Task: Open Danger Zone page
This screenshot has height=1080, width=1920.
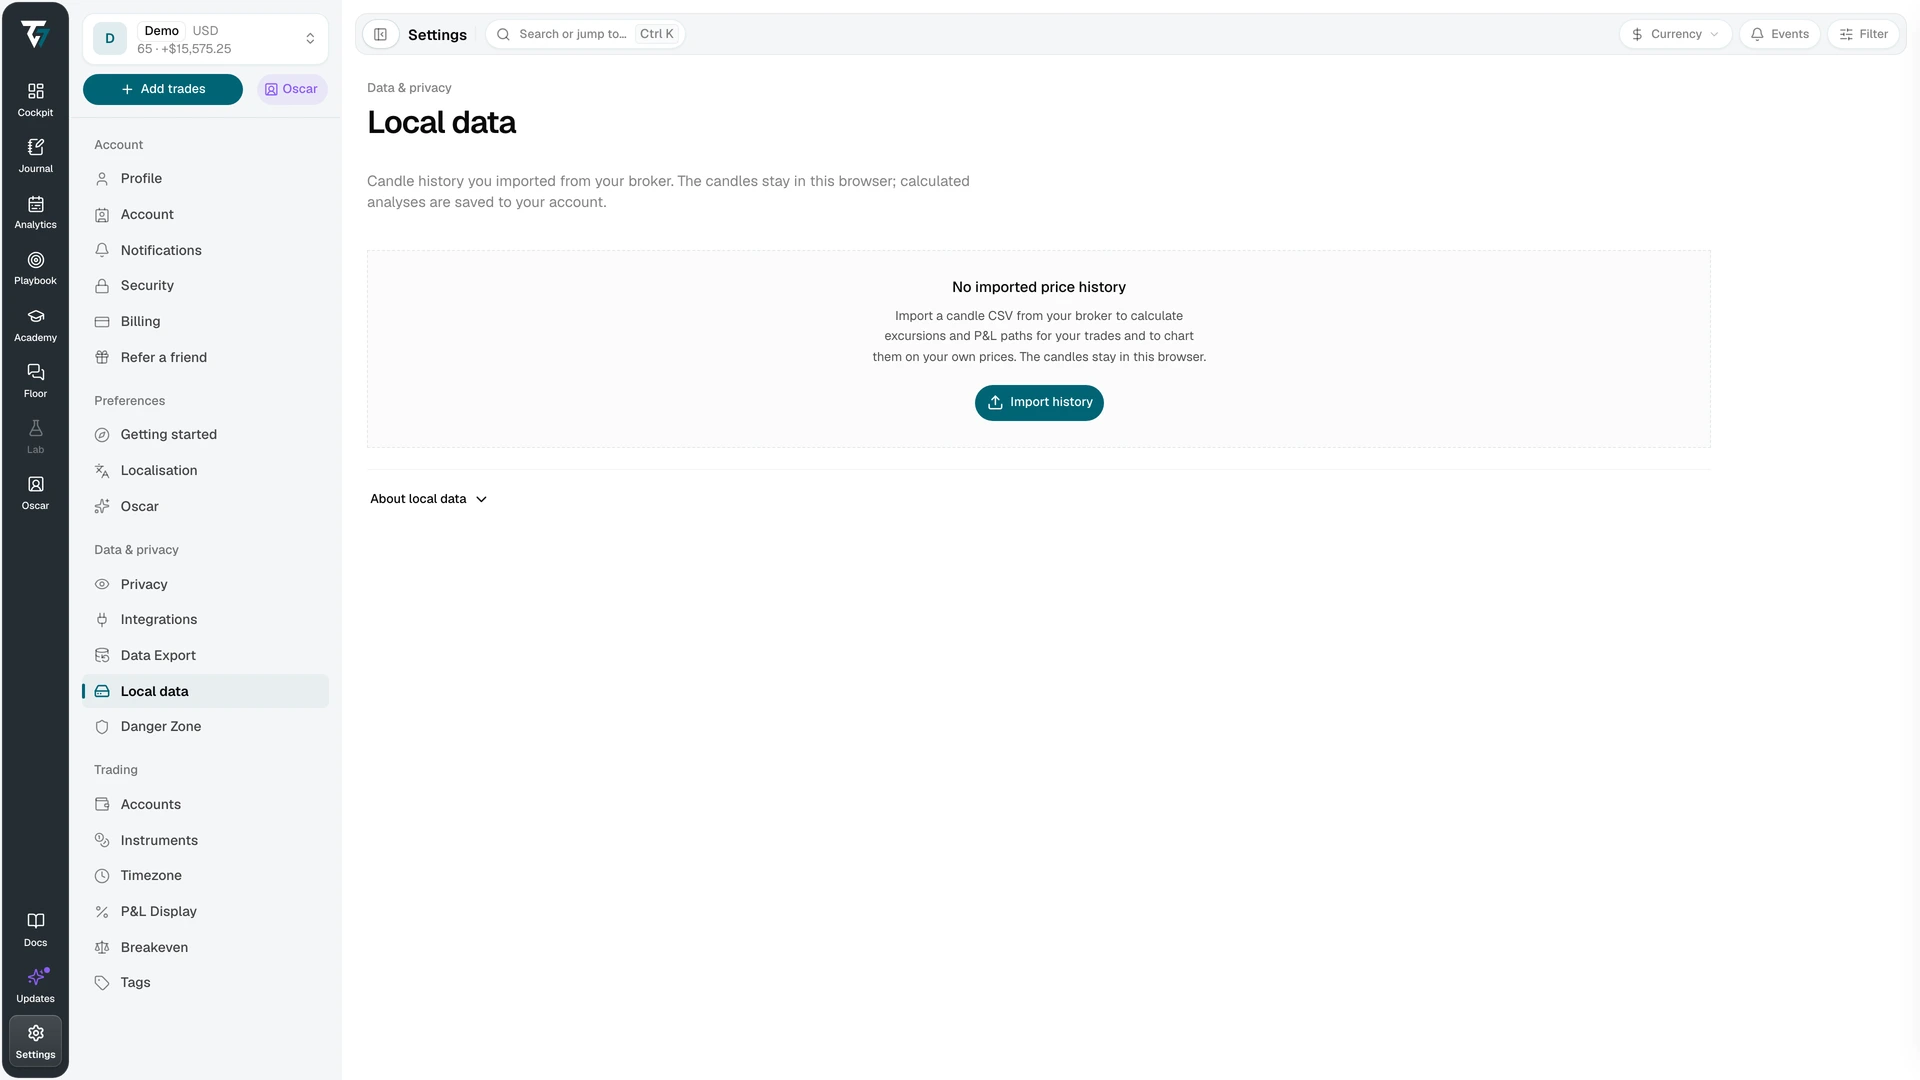Action: click(x=205, y=727)
